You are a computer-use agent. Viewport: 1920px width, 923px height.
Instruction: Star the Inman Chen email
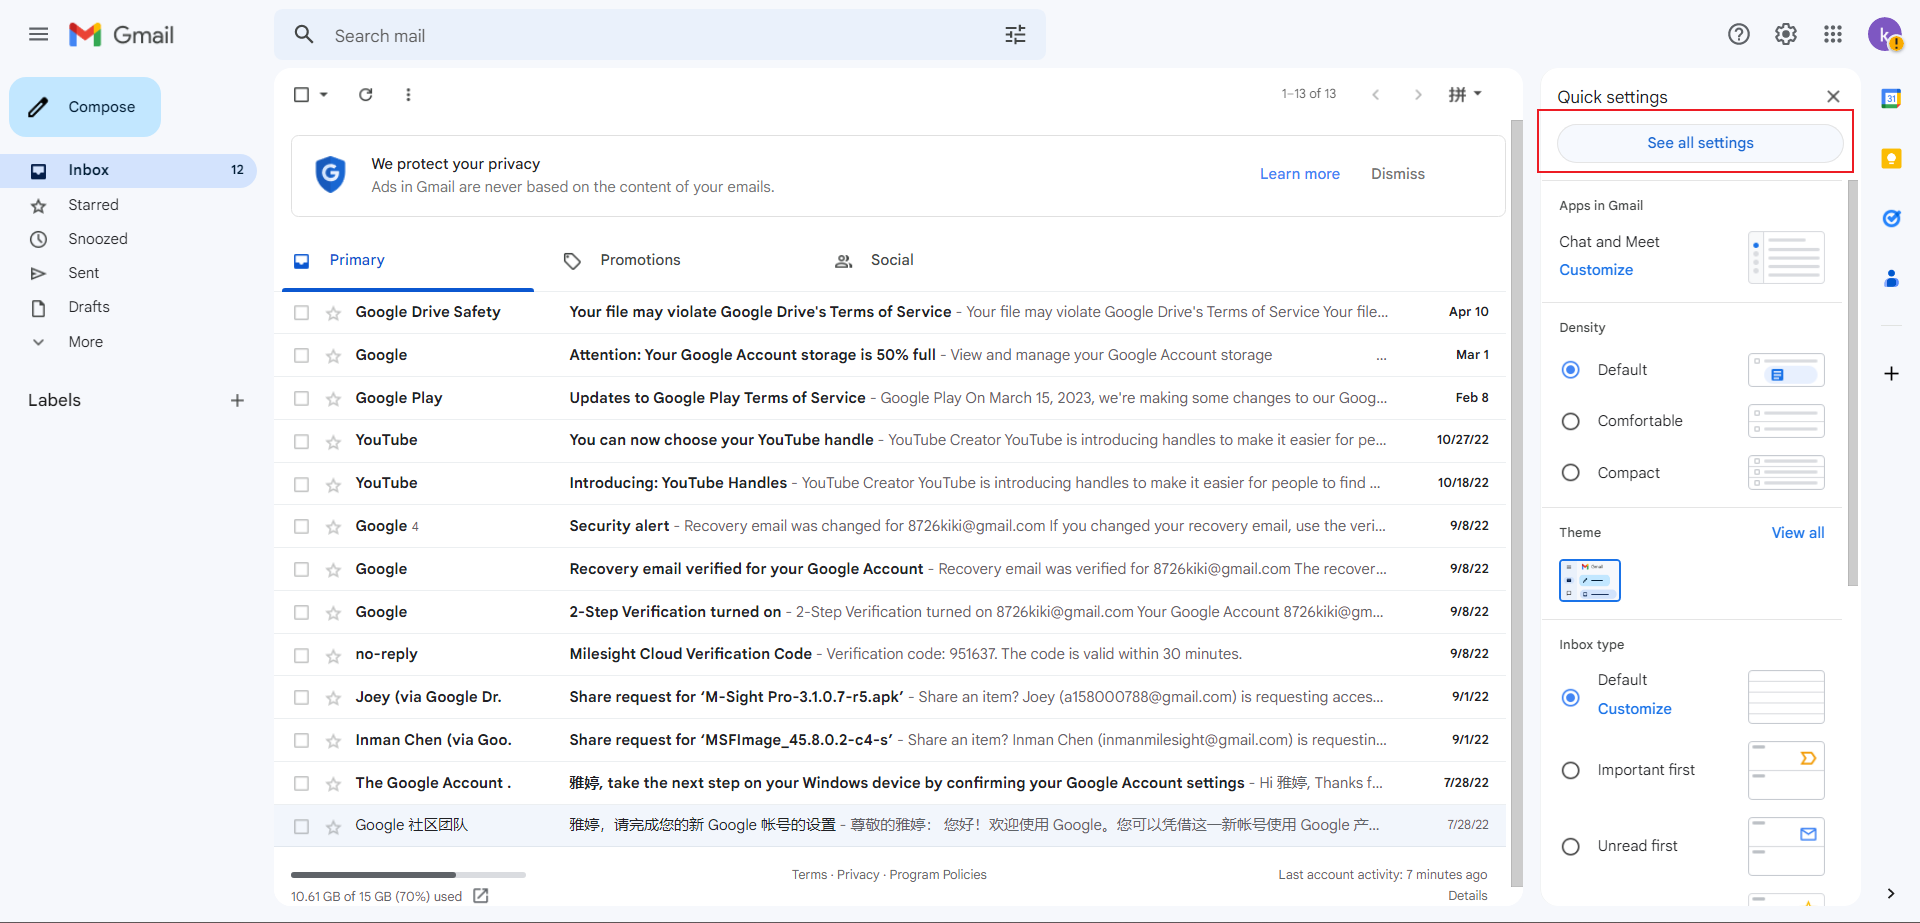[334, 741]
